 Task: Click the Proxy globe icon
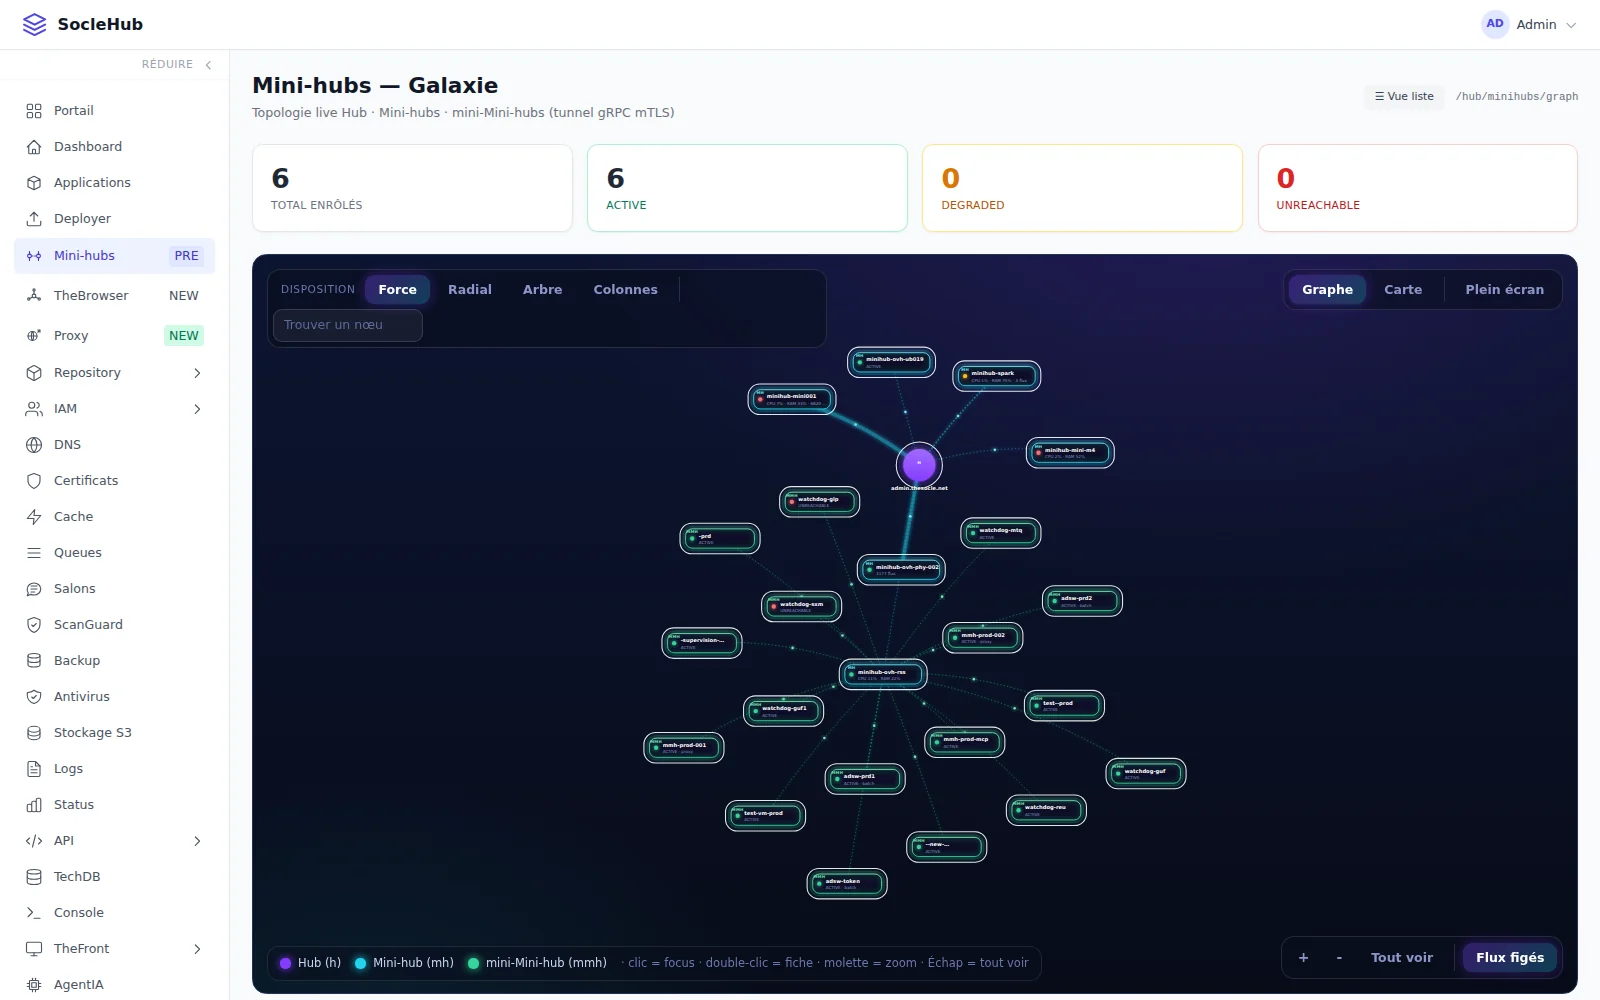pos(34,336)
